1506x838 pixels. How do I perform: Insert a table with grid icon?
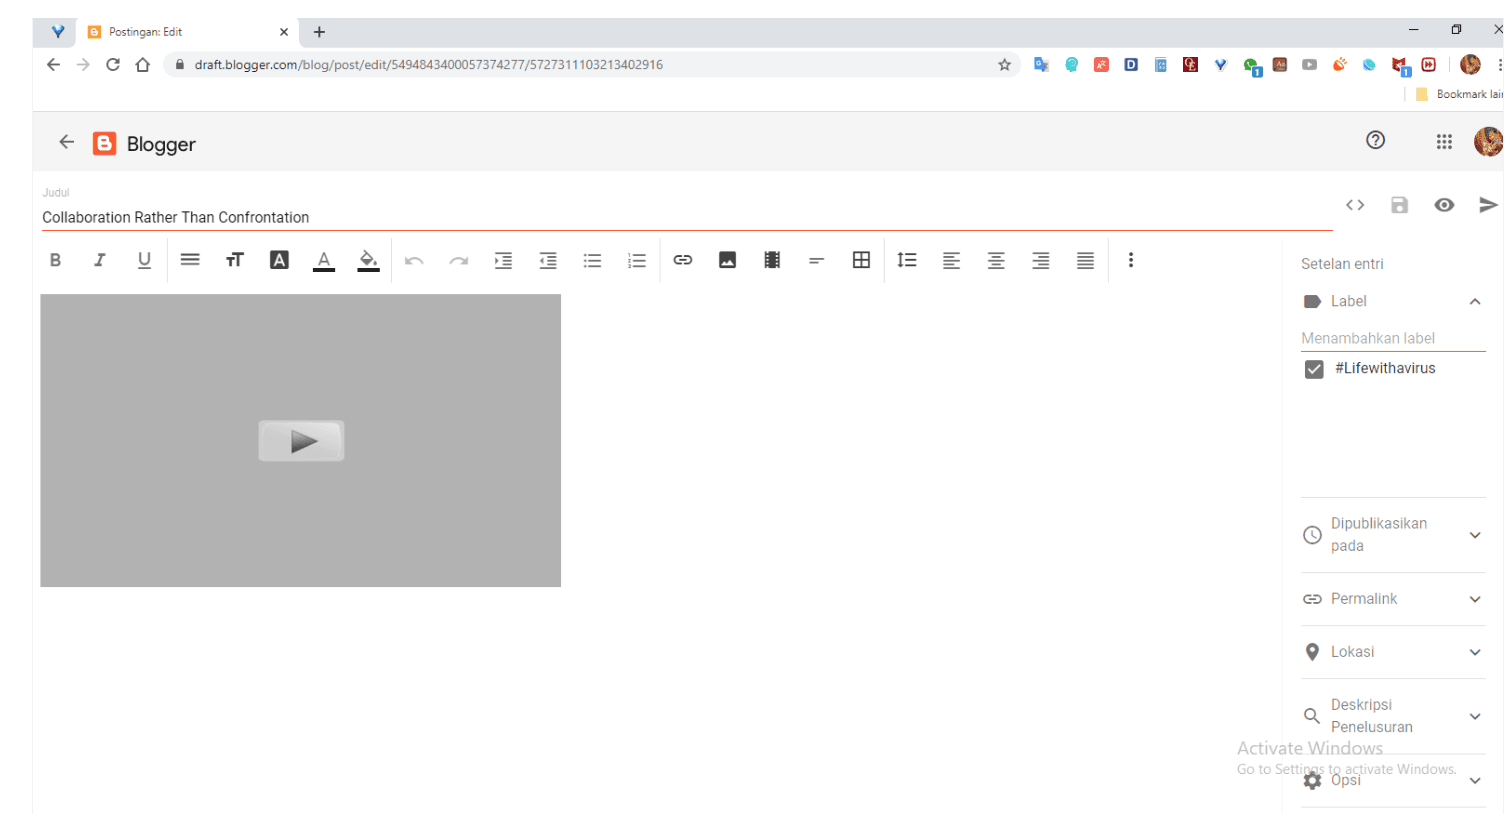[861, 260]
